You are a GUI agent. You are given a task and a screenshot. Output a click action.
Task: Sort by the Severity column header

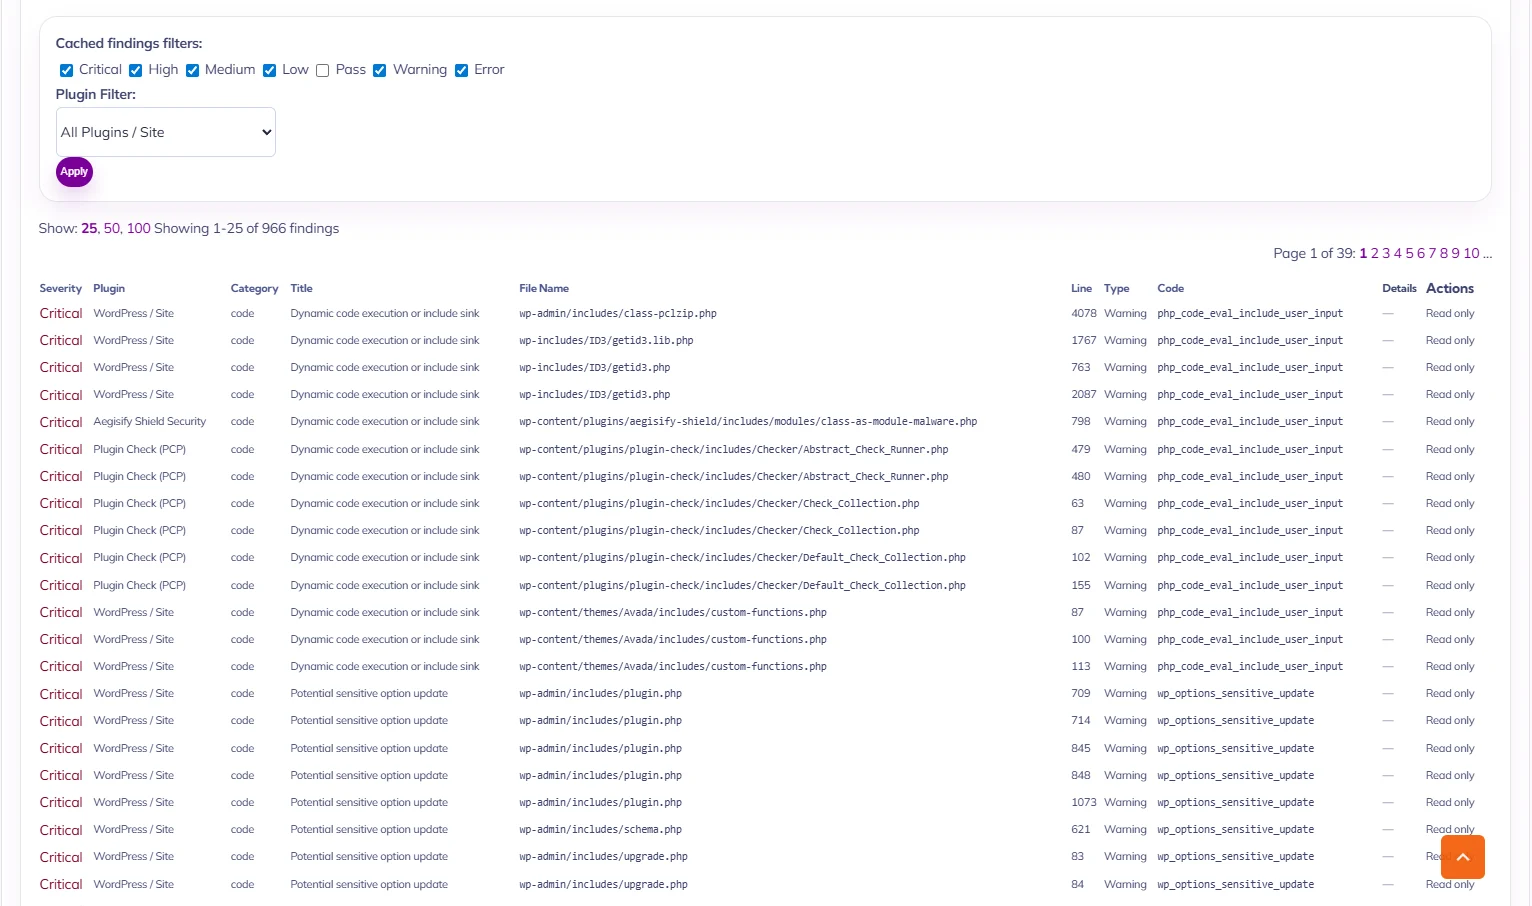61,288
